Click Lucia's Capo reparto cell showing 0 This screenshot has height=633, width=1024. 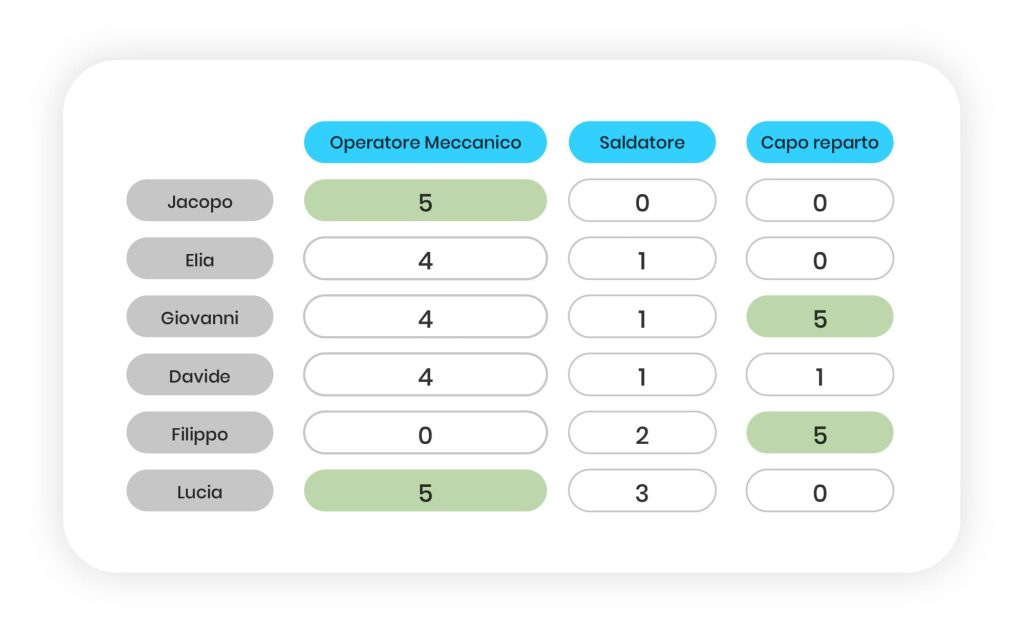point(819,491)
